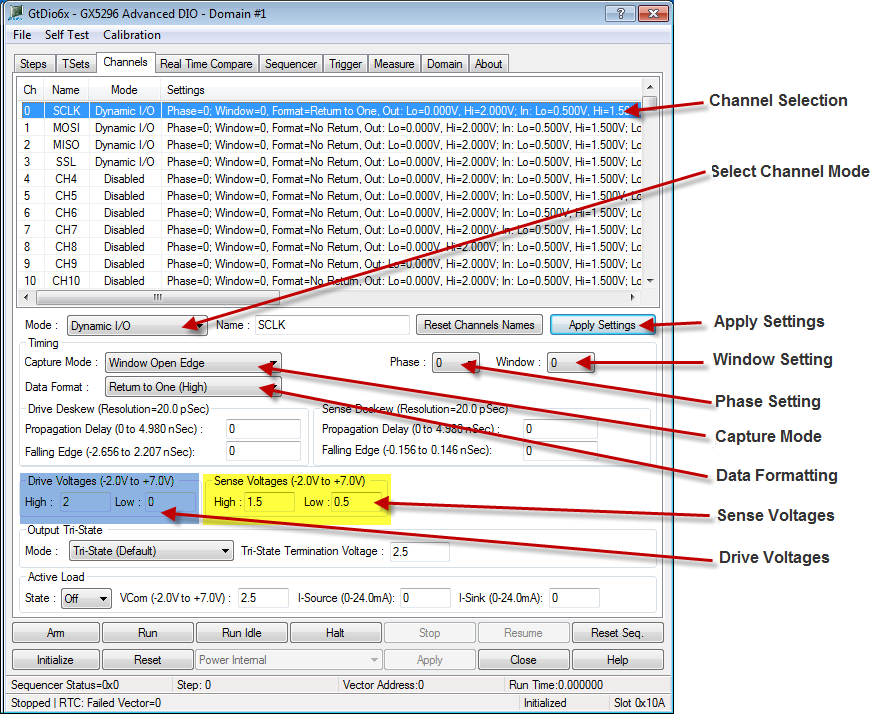The height and width of the screenshot is (714, 880).
Task: Switch to the Sequencer tab
Action: coord(291,64)
